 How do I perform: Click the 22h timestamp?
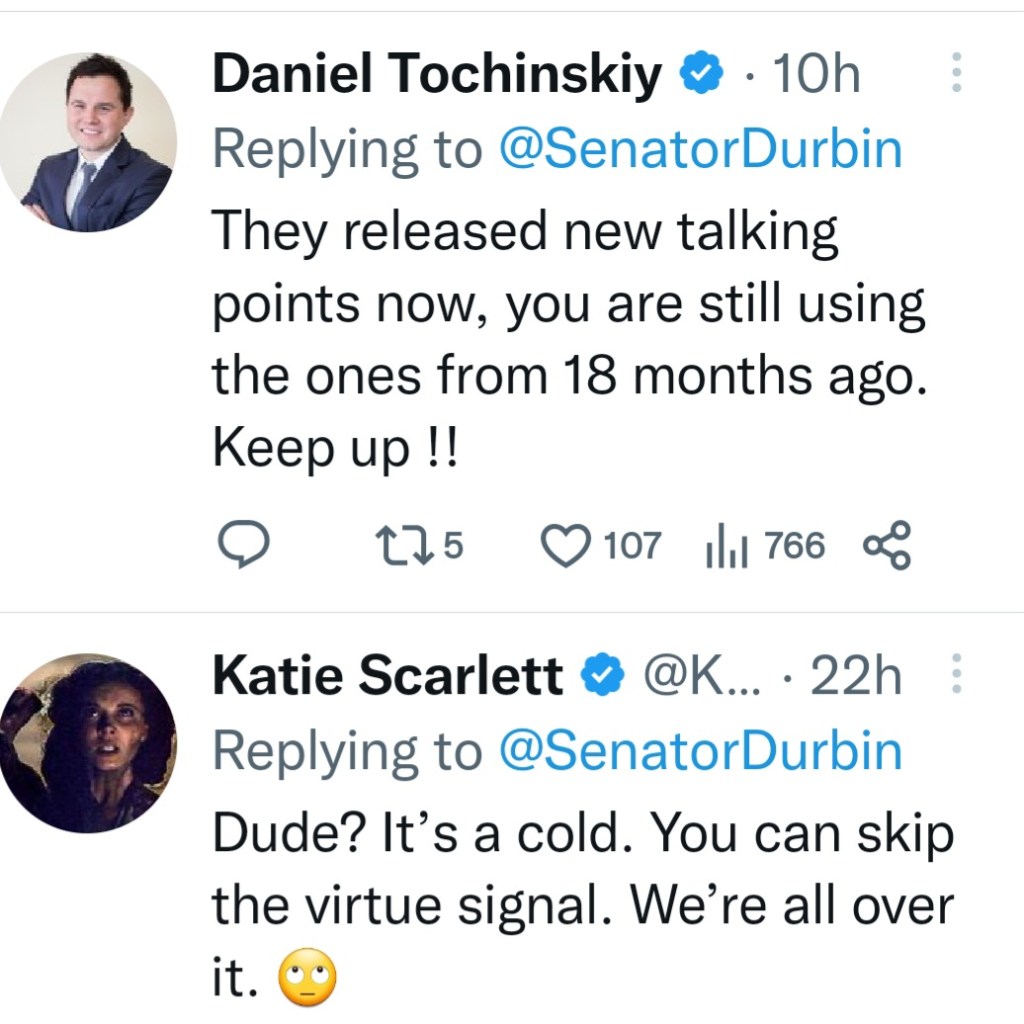[x=856, y=678]
